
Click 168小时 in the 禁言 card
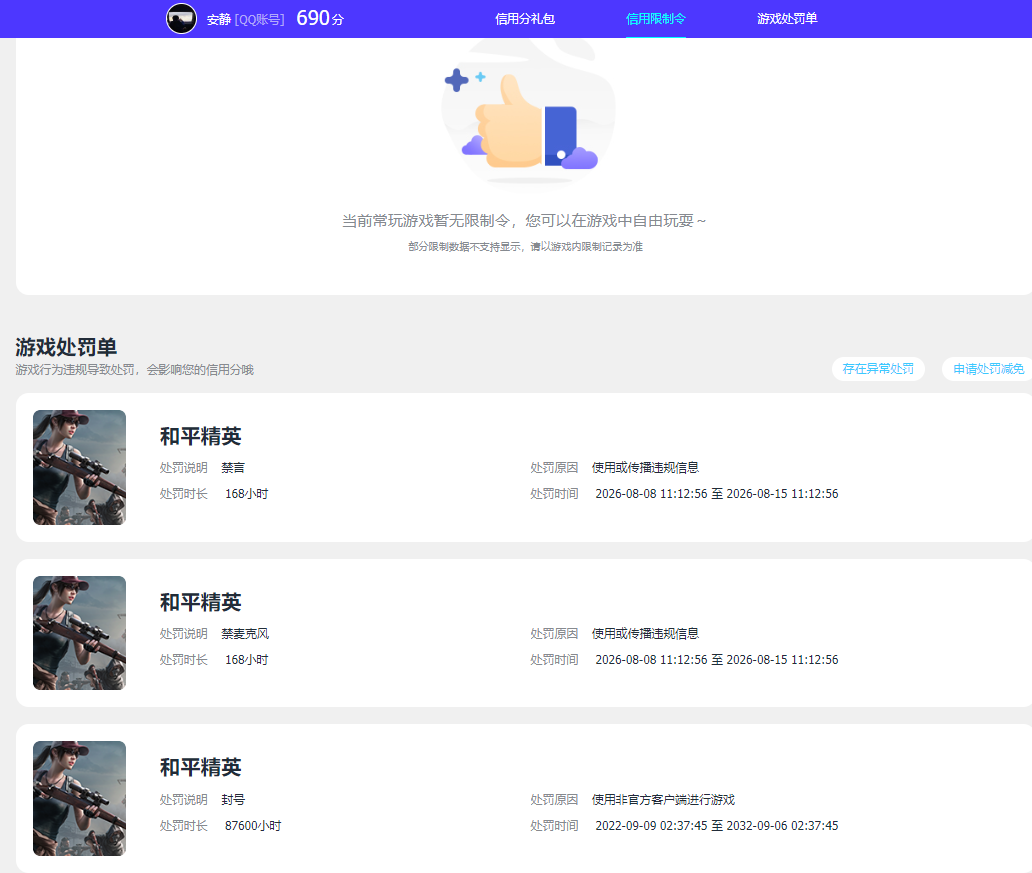pyautogui.click(x=246, y=494)
